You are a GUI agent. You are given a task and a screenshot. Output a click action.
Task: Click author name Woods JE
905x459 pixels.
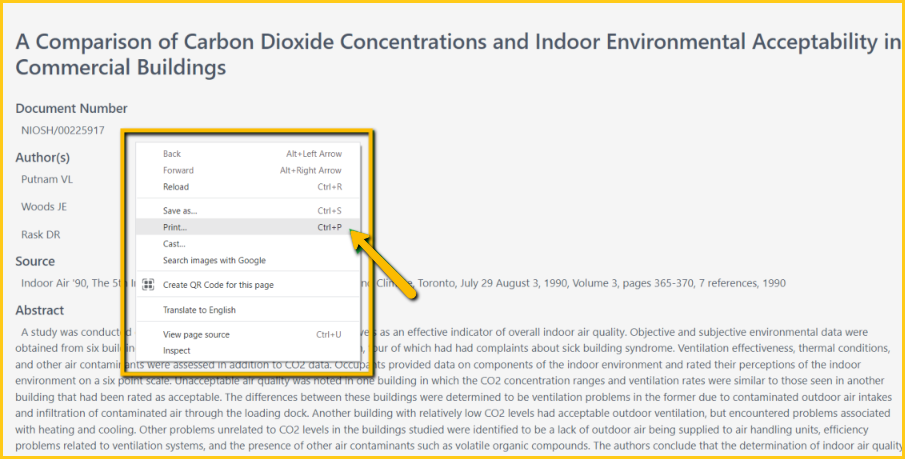point(44,207)
